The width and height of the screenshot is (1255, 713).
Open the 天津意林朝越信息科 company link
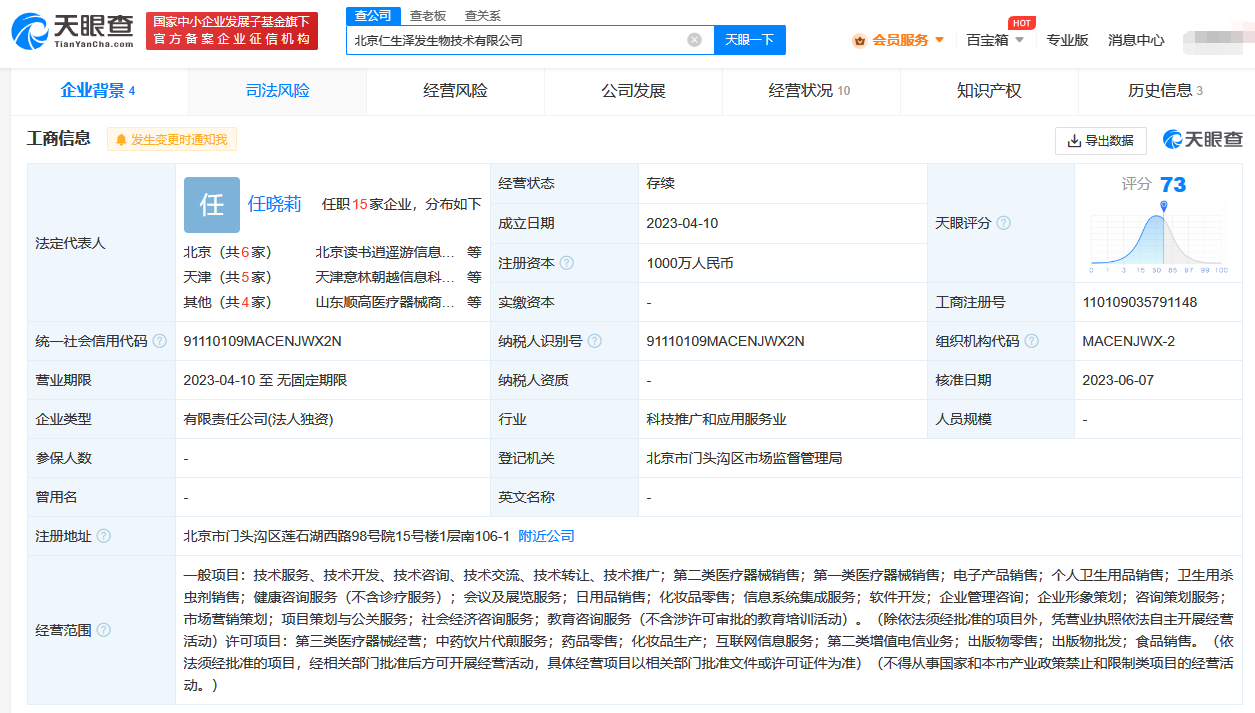click(x=385, y=277)
